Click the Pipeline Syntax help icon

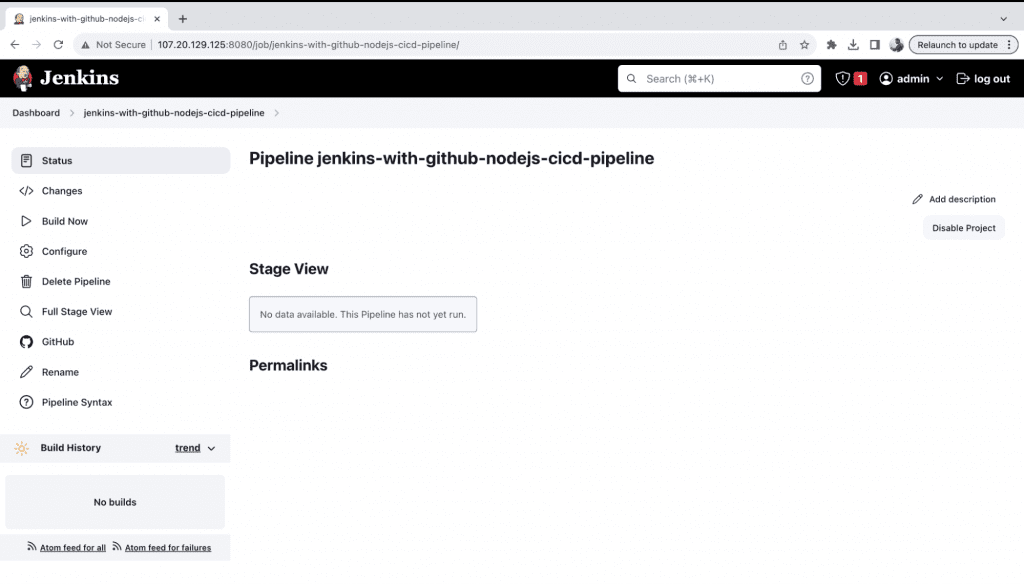26,402
